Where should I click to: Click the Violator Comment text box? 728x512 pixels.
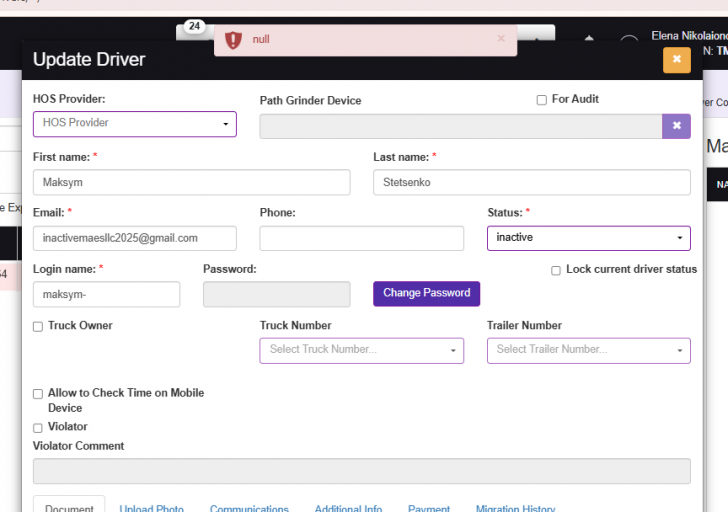(362, 471)
